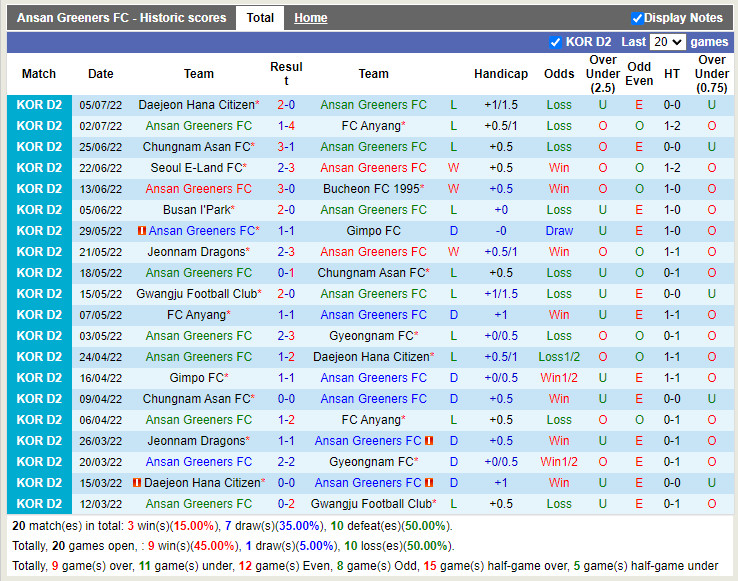This screenshot has height=581, width=738.
Task: Open Busan I'Park team link
Action: coord(198,210)
